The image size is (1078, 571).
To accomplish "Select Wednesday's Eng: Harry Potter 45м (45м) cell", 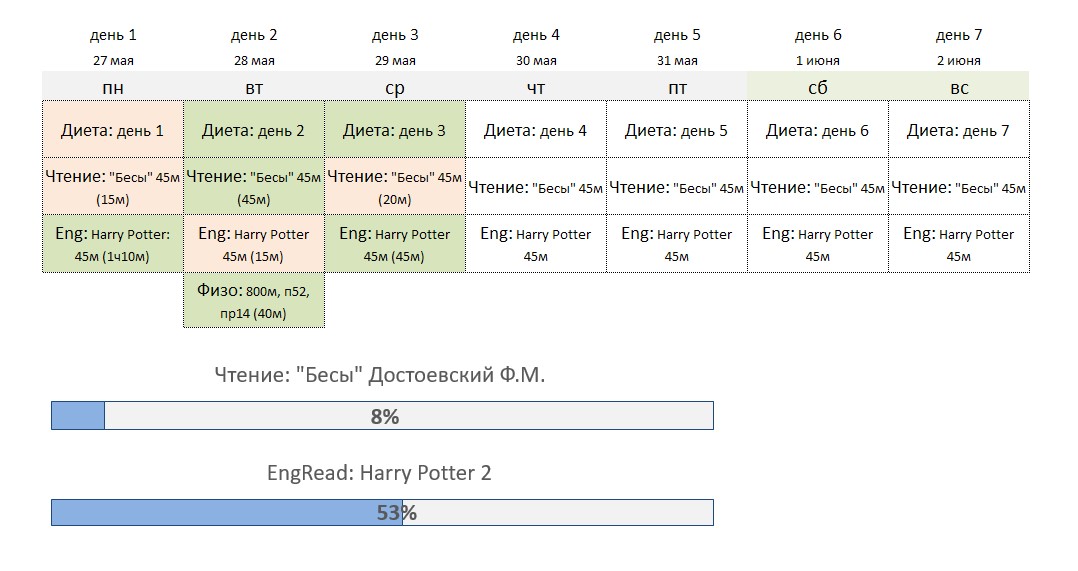I will 395,244.
